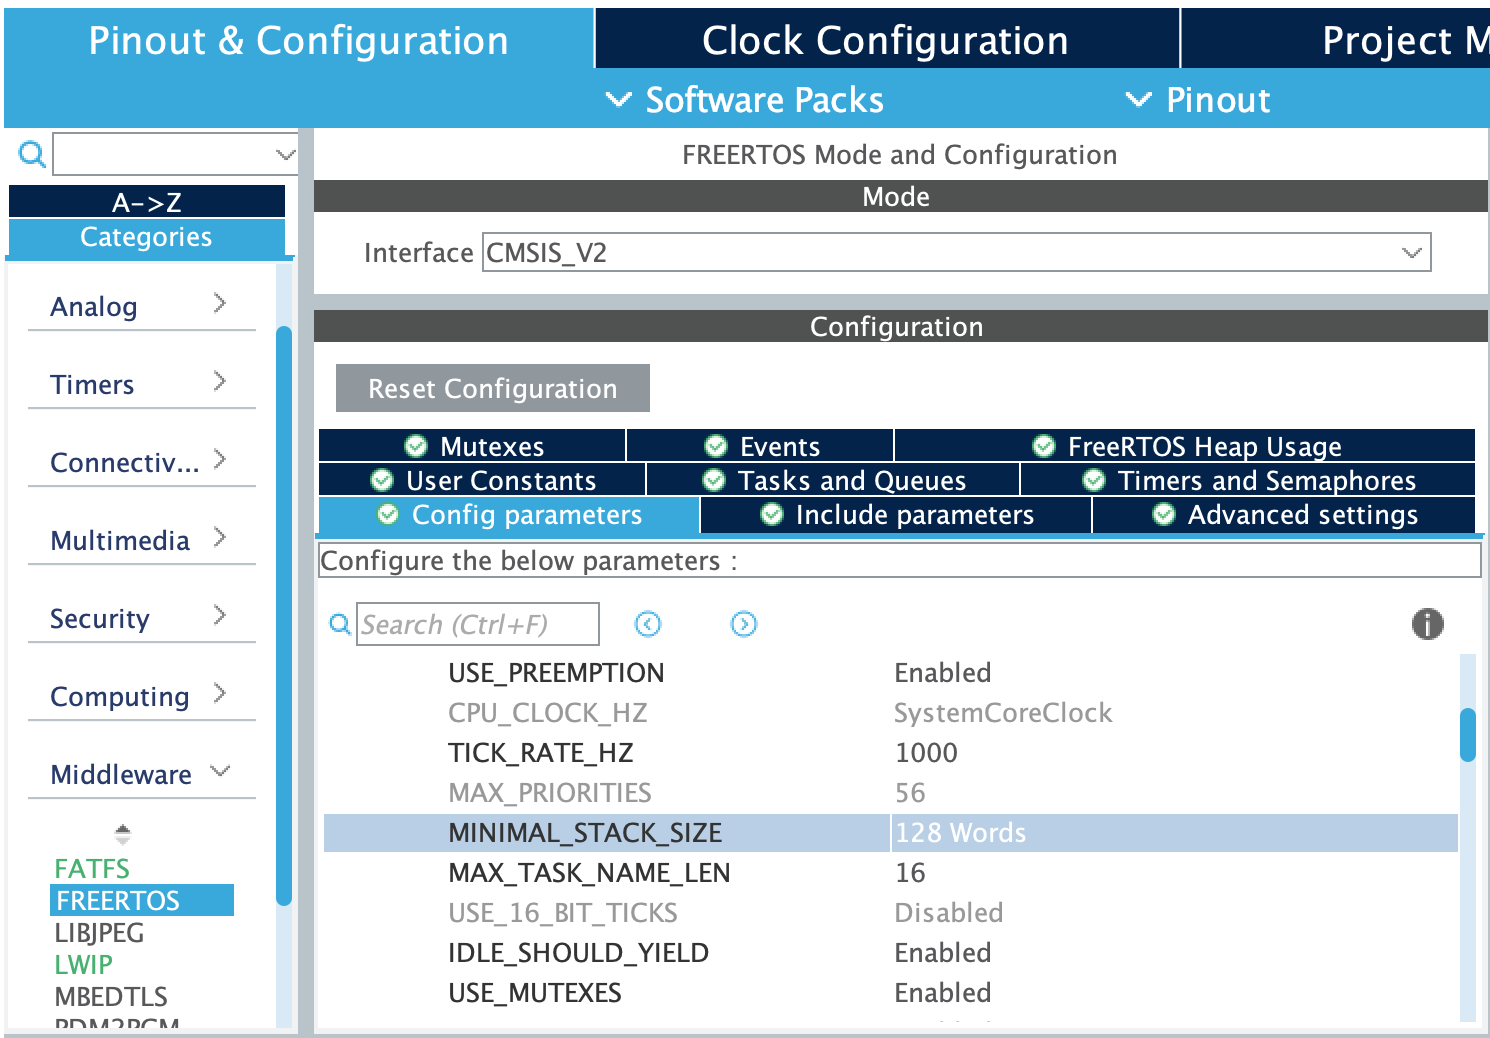Open the category search combo box dropdown
This screenshot has width=1490, height=1038.
point(285,154)
